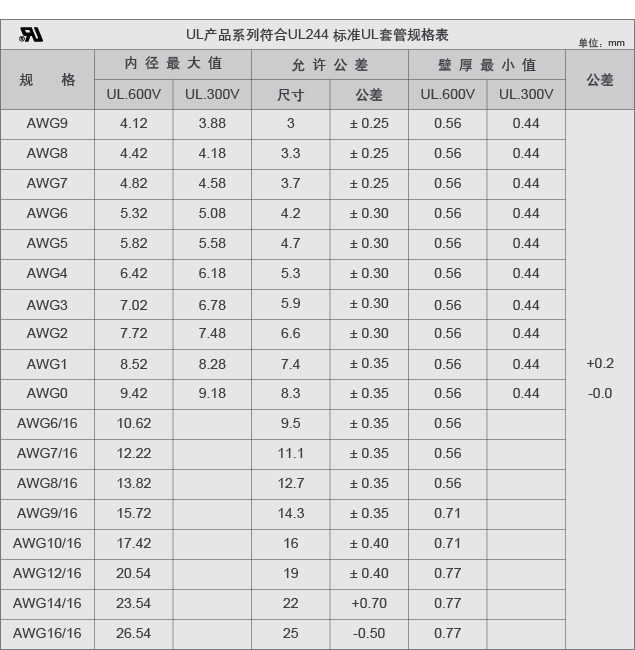Select the 允许公差 header cell
Screen dimensions: 635x650
point(330,64)
